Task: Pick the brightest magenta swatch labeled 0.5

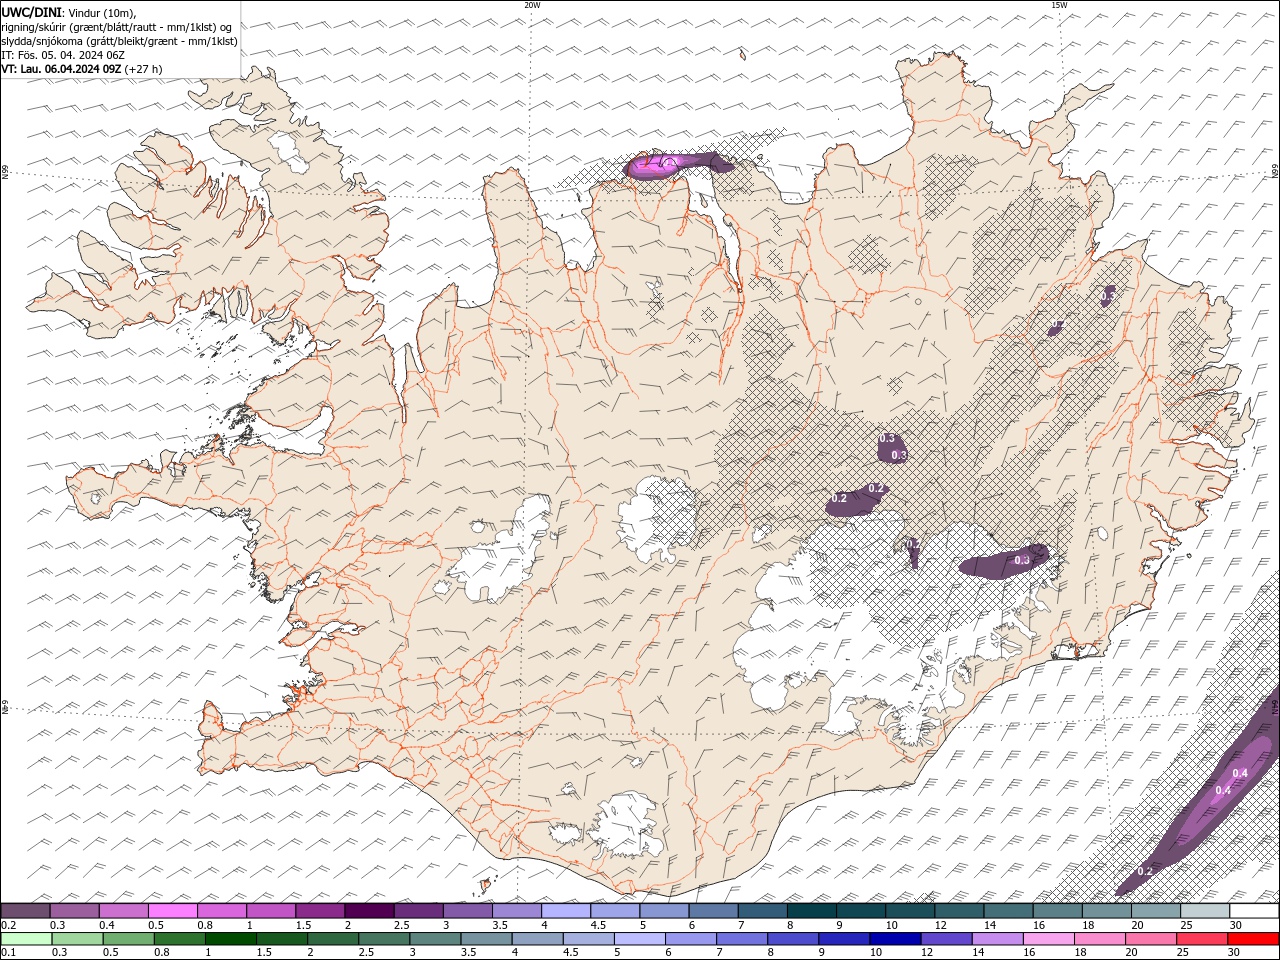Action: tap(172, 911)
